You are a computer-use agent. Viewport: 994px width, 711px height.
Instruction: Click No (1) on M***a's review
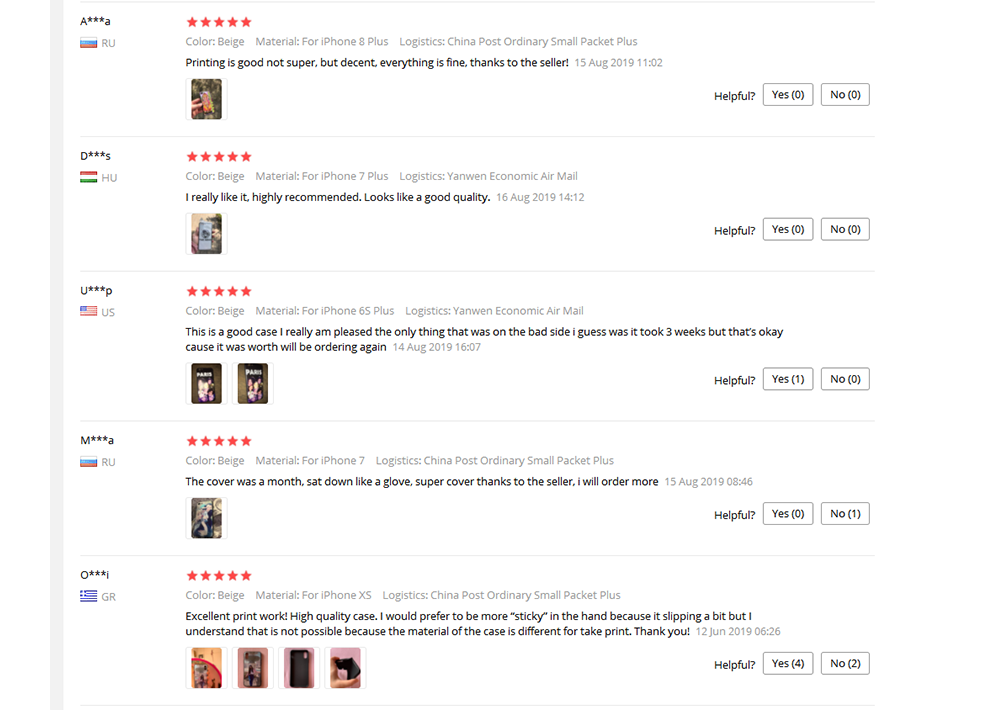coord(845,514)
